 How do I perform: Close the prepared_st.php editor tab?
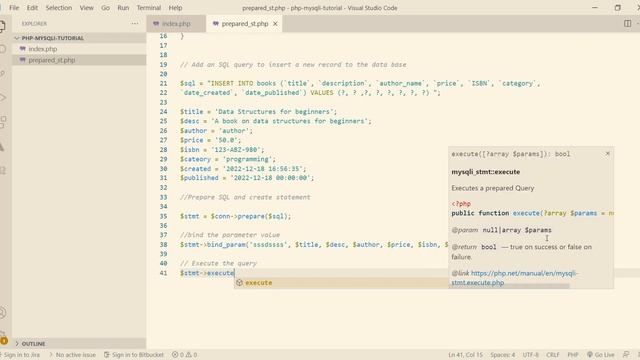pos(275,24)
